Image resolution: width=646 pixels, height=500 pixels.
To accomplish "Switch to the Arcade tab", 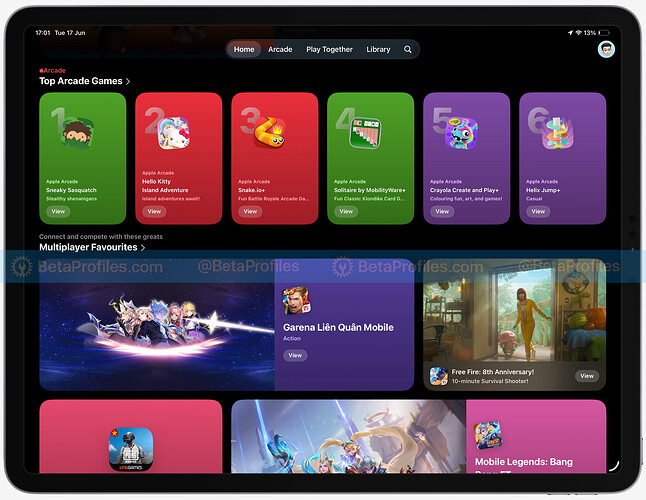I will coord(280,49).
